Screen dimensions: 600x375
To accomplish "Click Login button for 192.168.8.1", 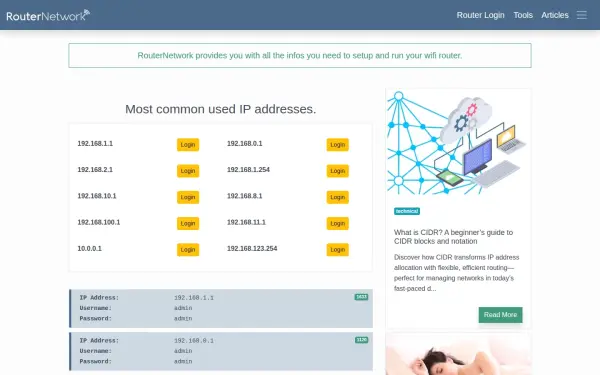I will [338, 197].
